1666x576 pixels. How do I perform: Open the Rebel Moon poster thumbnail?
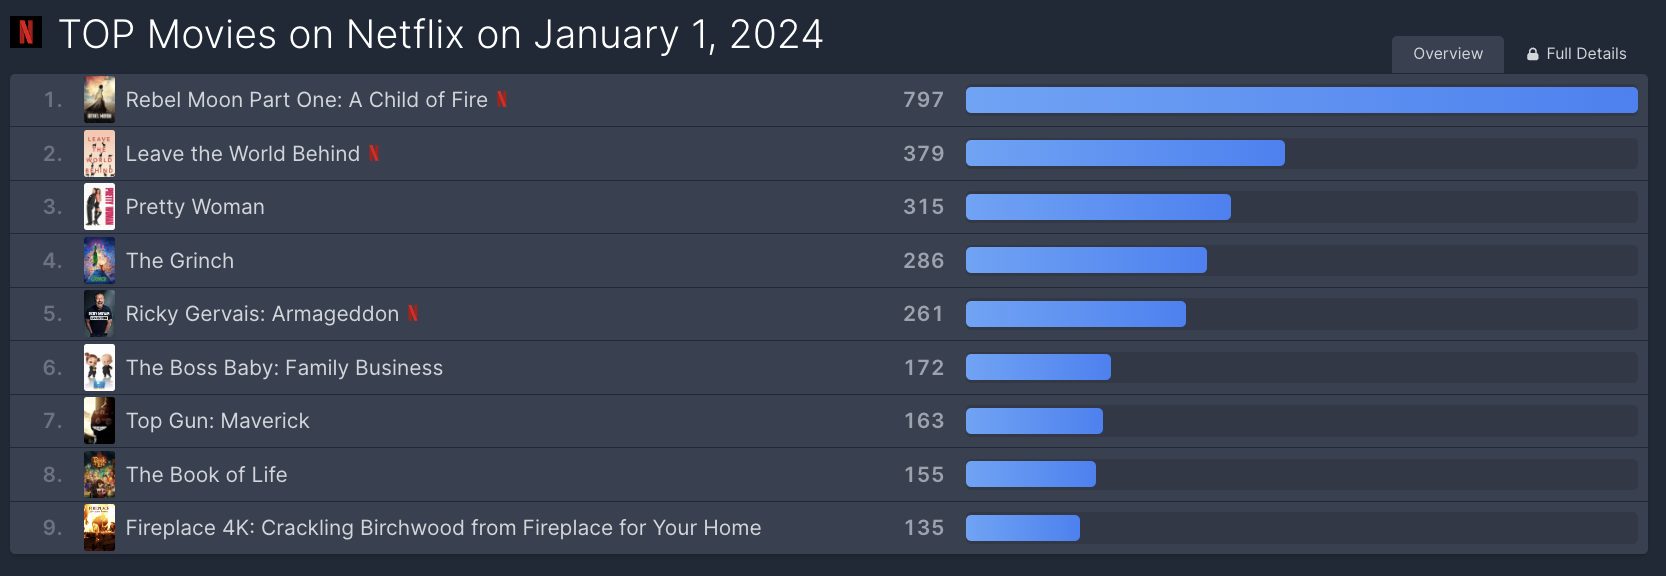click(x=99, y=100)
